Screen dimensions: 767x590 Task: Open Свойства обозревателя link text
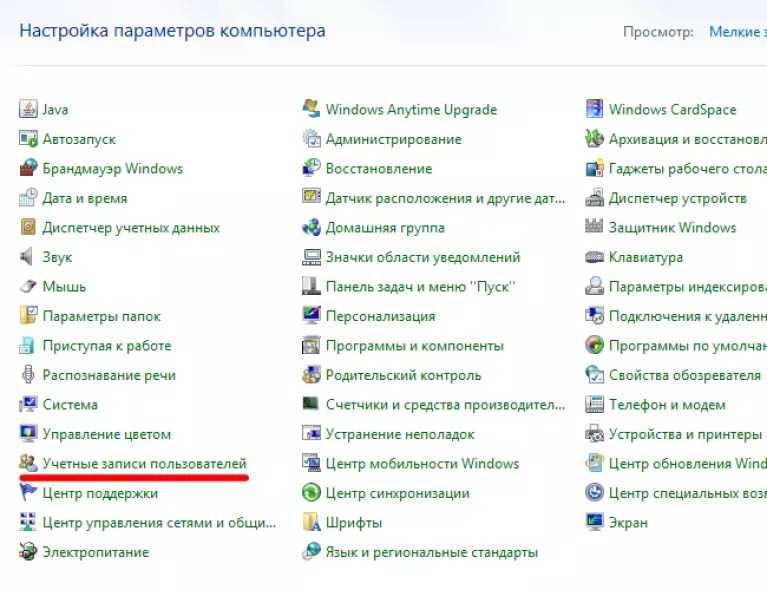(685, 375)
